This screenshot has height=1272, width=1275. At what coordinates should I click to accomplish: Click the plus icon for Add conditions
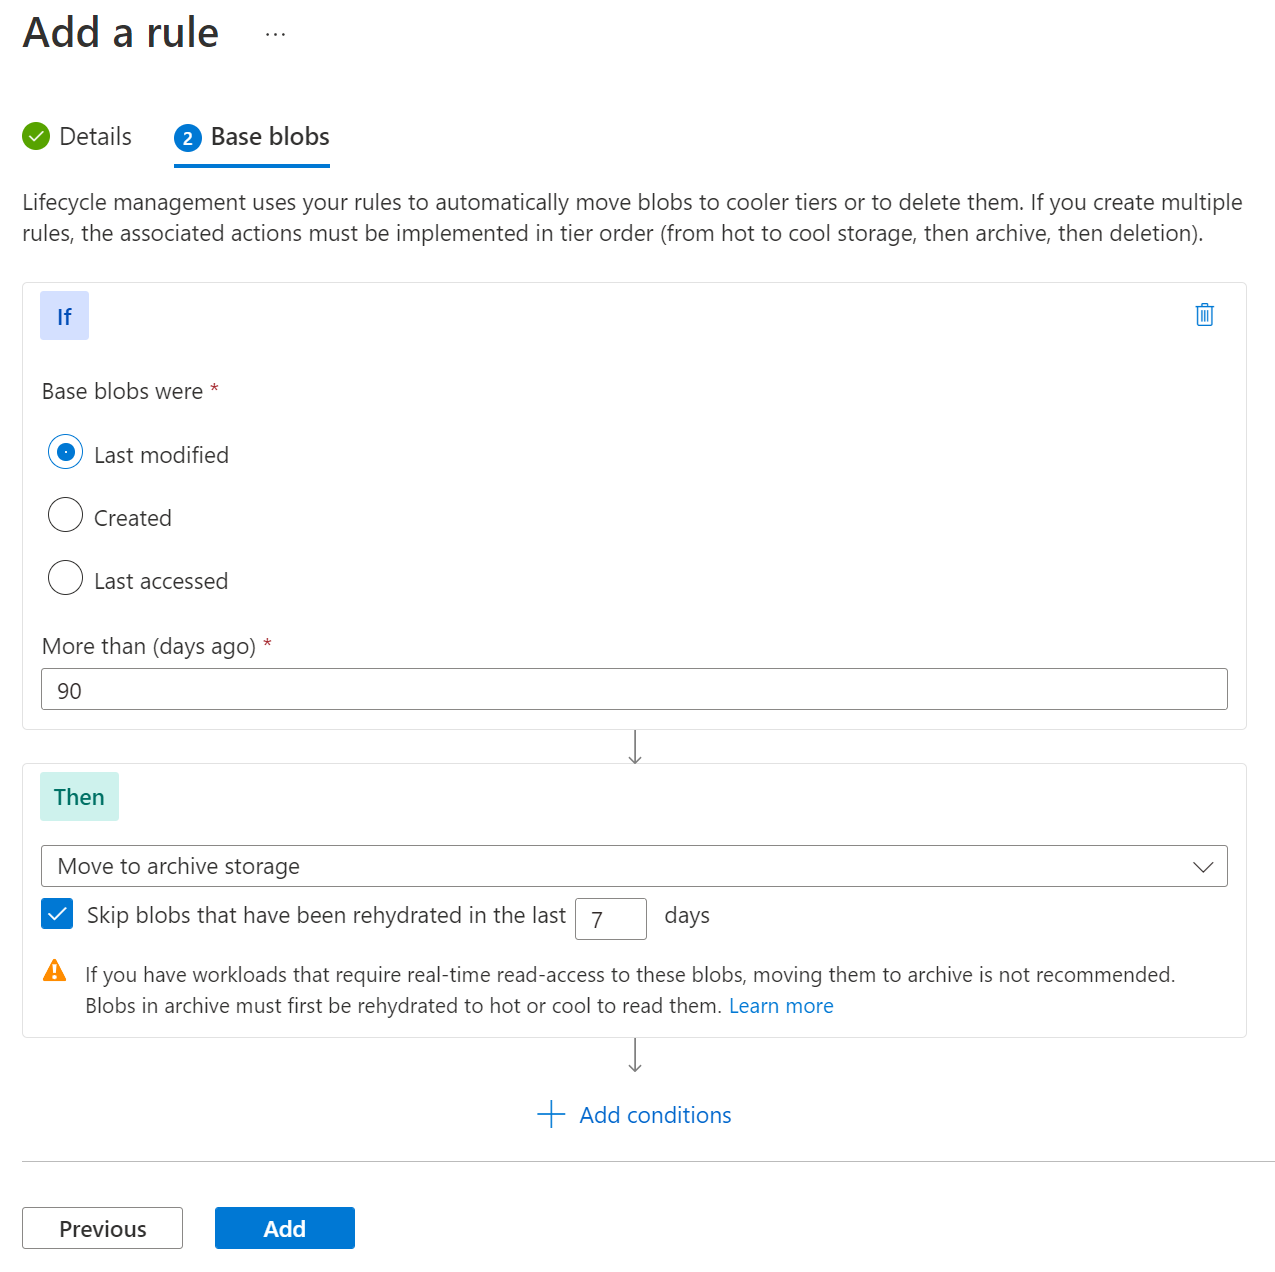tap(551, 1114)
